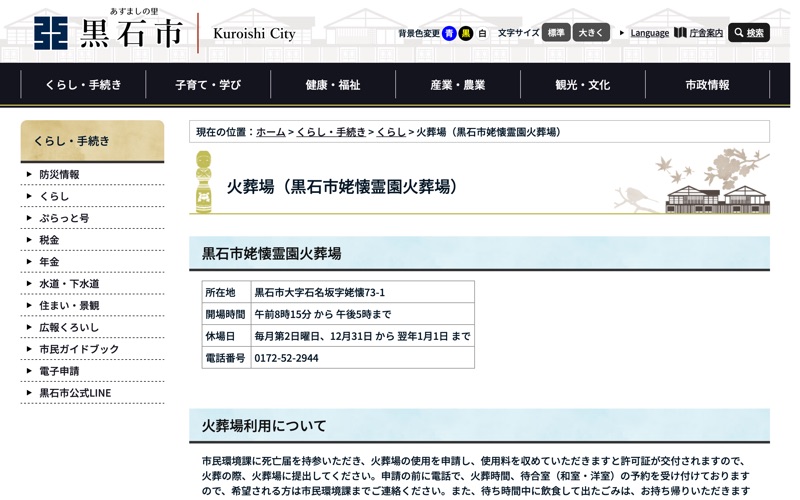800x500 pixels.
Task: Click the 開場時間 table label
Action: [x=225, y=314]
